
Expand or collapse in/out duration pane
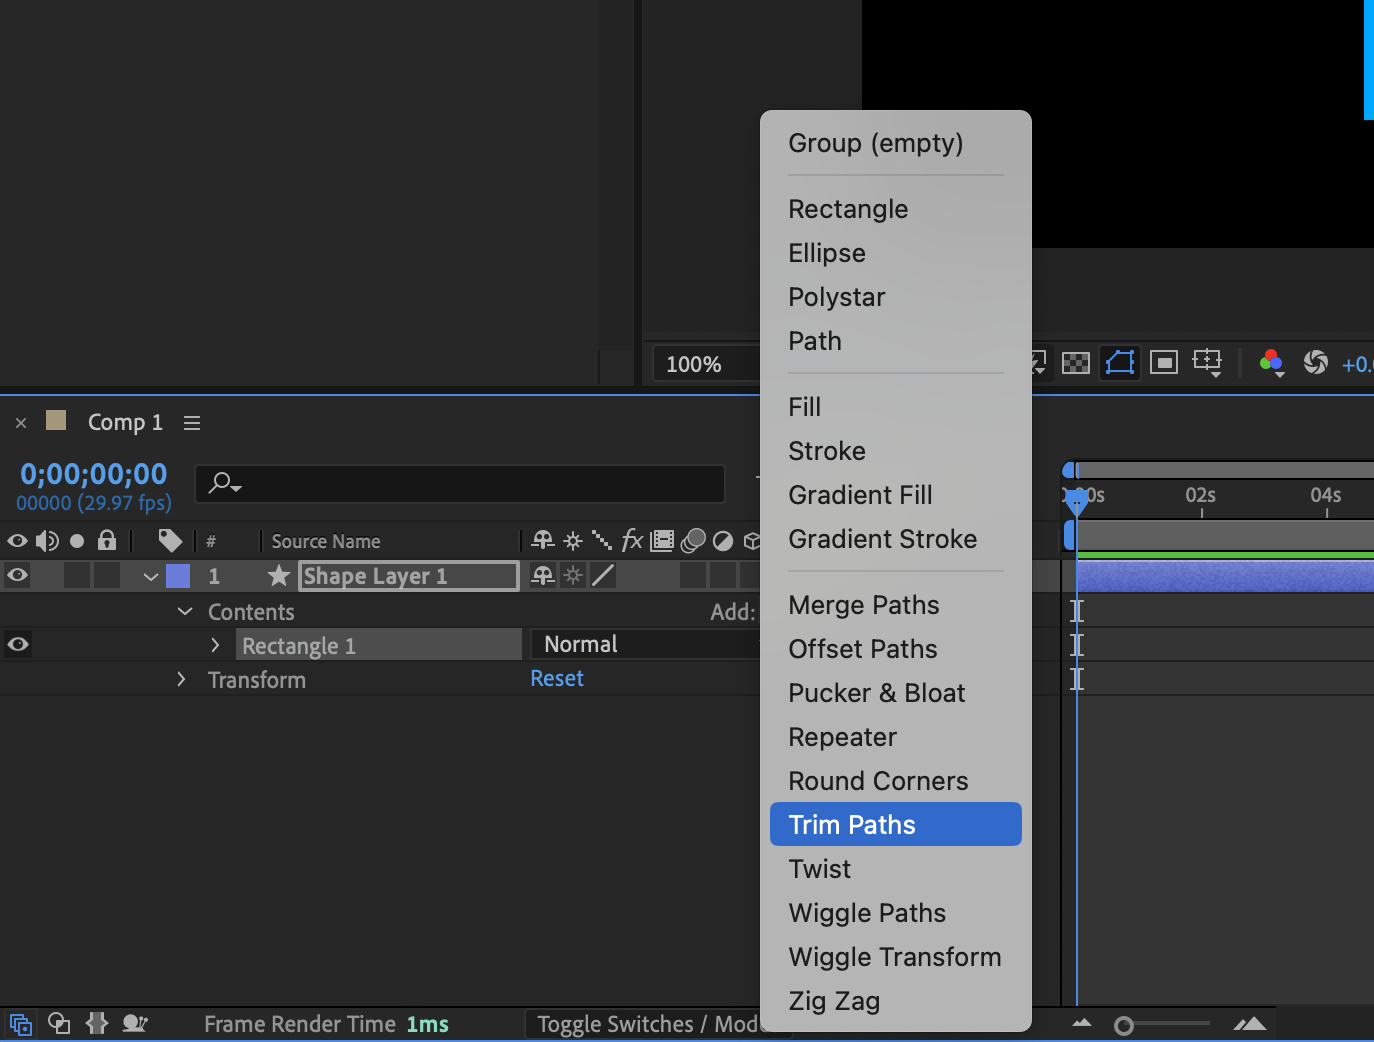[97, 1023]
